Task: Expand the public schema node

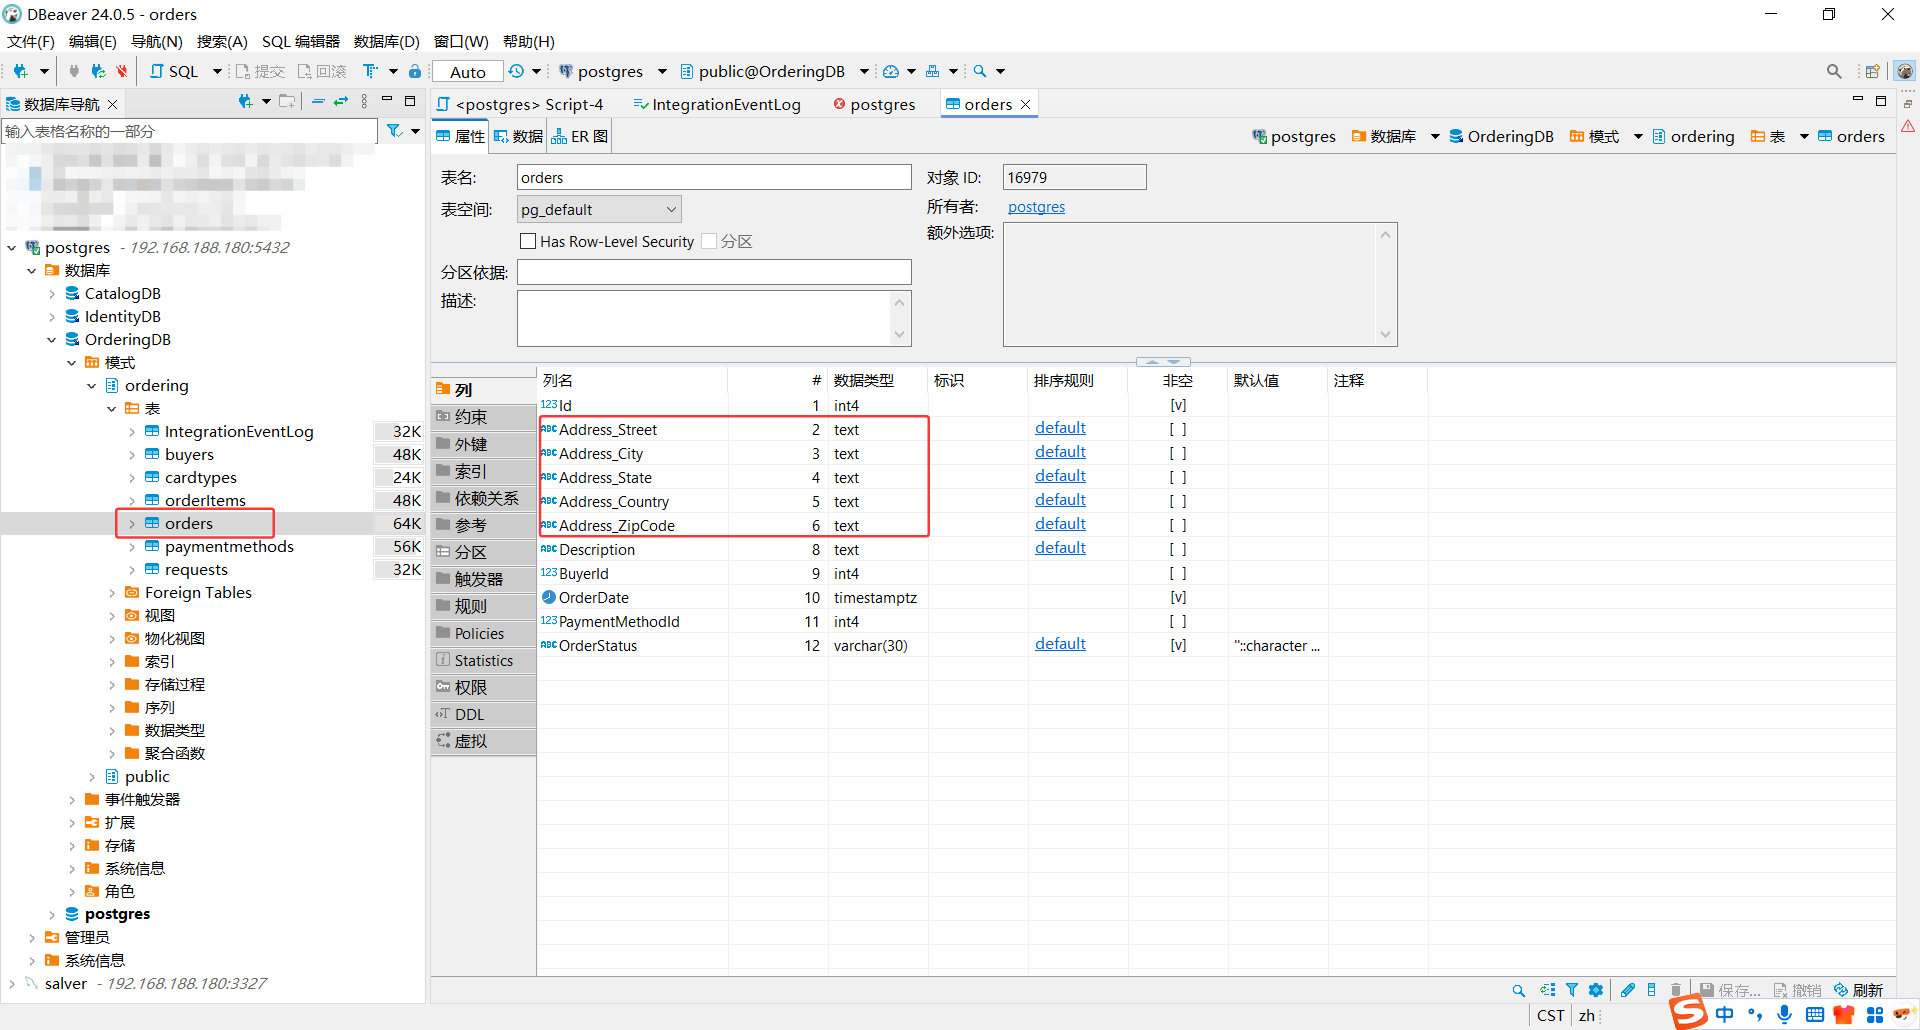Action: [x=92, y=776]
